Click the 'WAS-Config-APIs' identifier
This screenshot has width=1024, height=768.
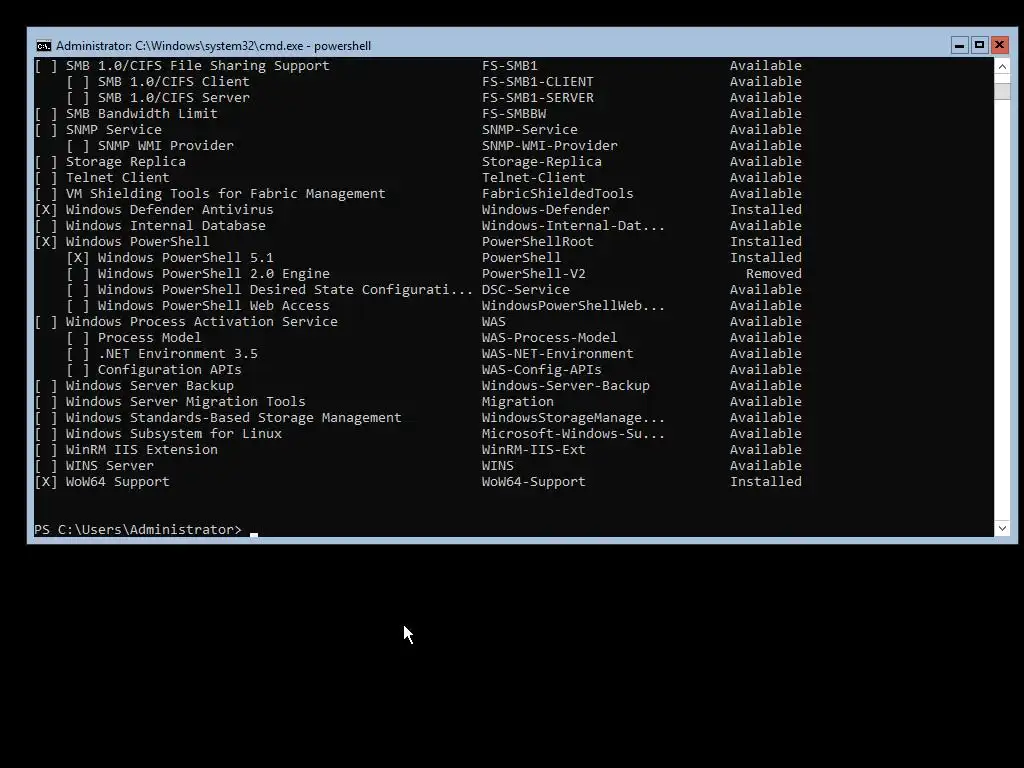[542, 370]
